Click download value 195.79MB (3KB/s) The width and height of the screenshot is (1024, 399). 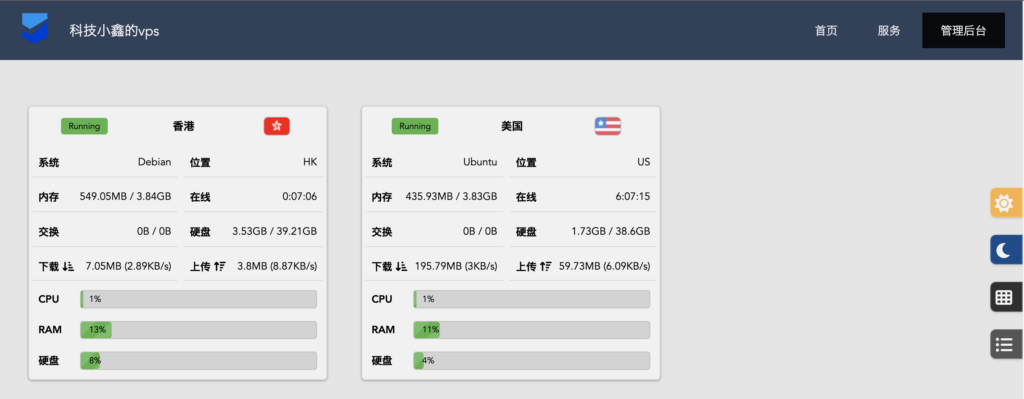point(456,266)
